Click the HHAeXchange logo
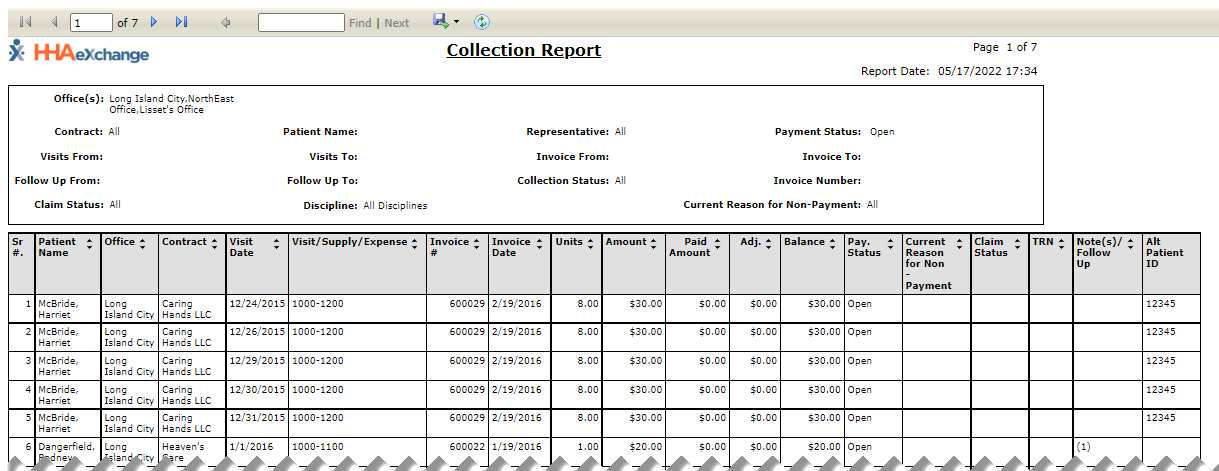Image resolution: width=1219 pixels, height=471 pixels. (79, 53)
